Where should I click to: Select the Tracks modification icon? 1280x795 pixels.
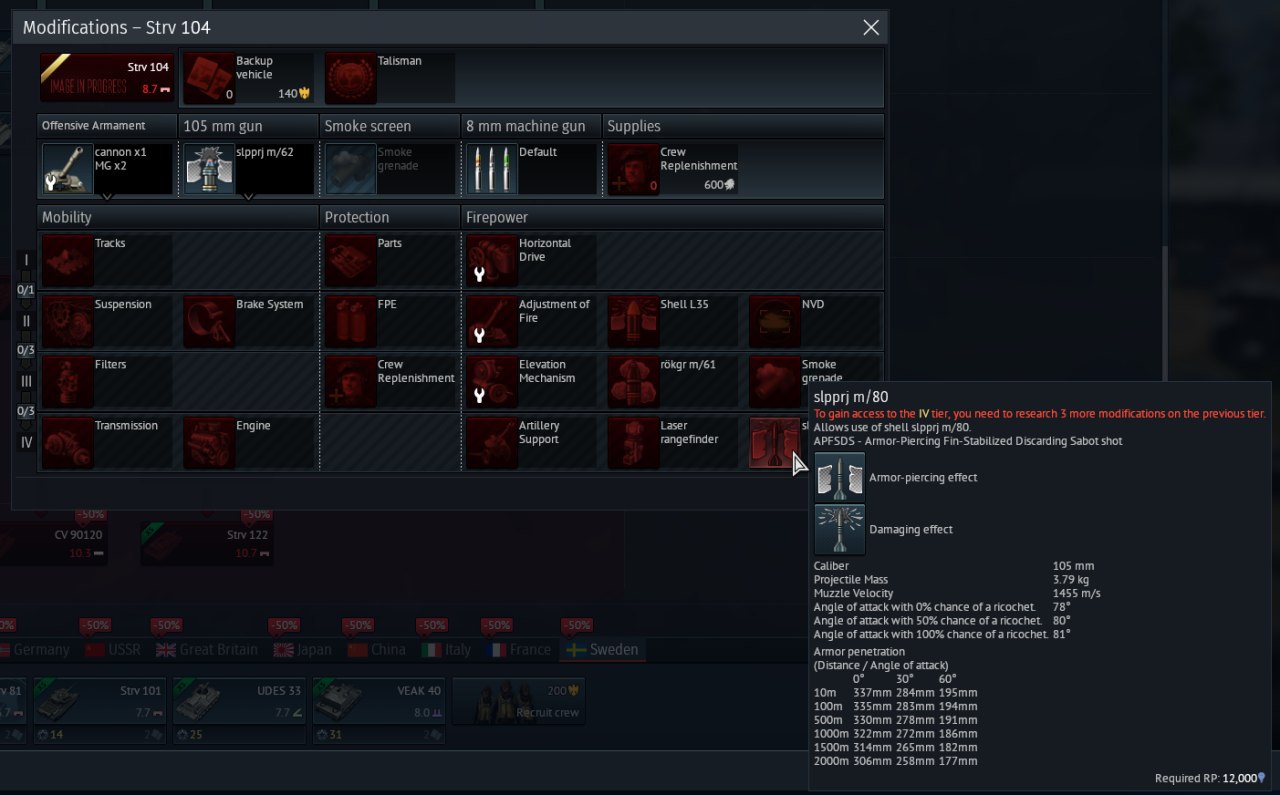(x=67, y=260)
